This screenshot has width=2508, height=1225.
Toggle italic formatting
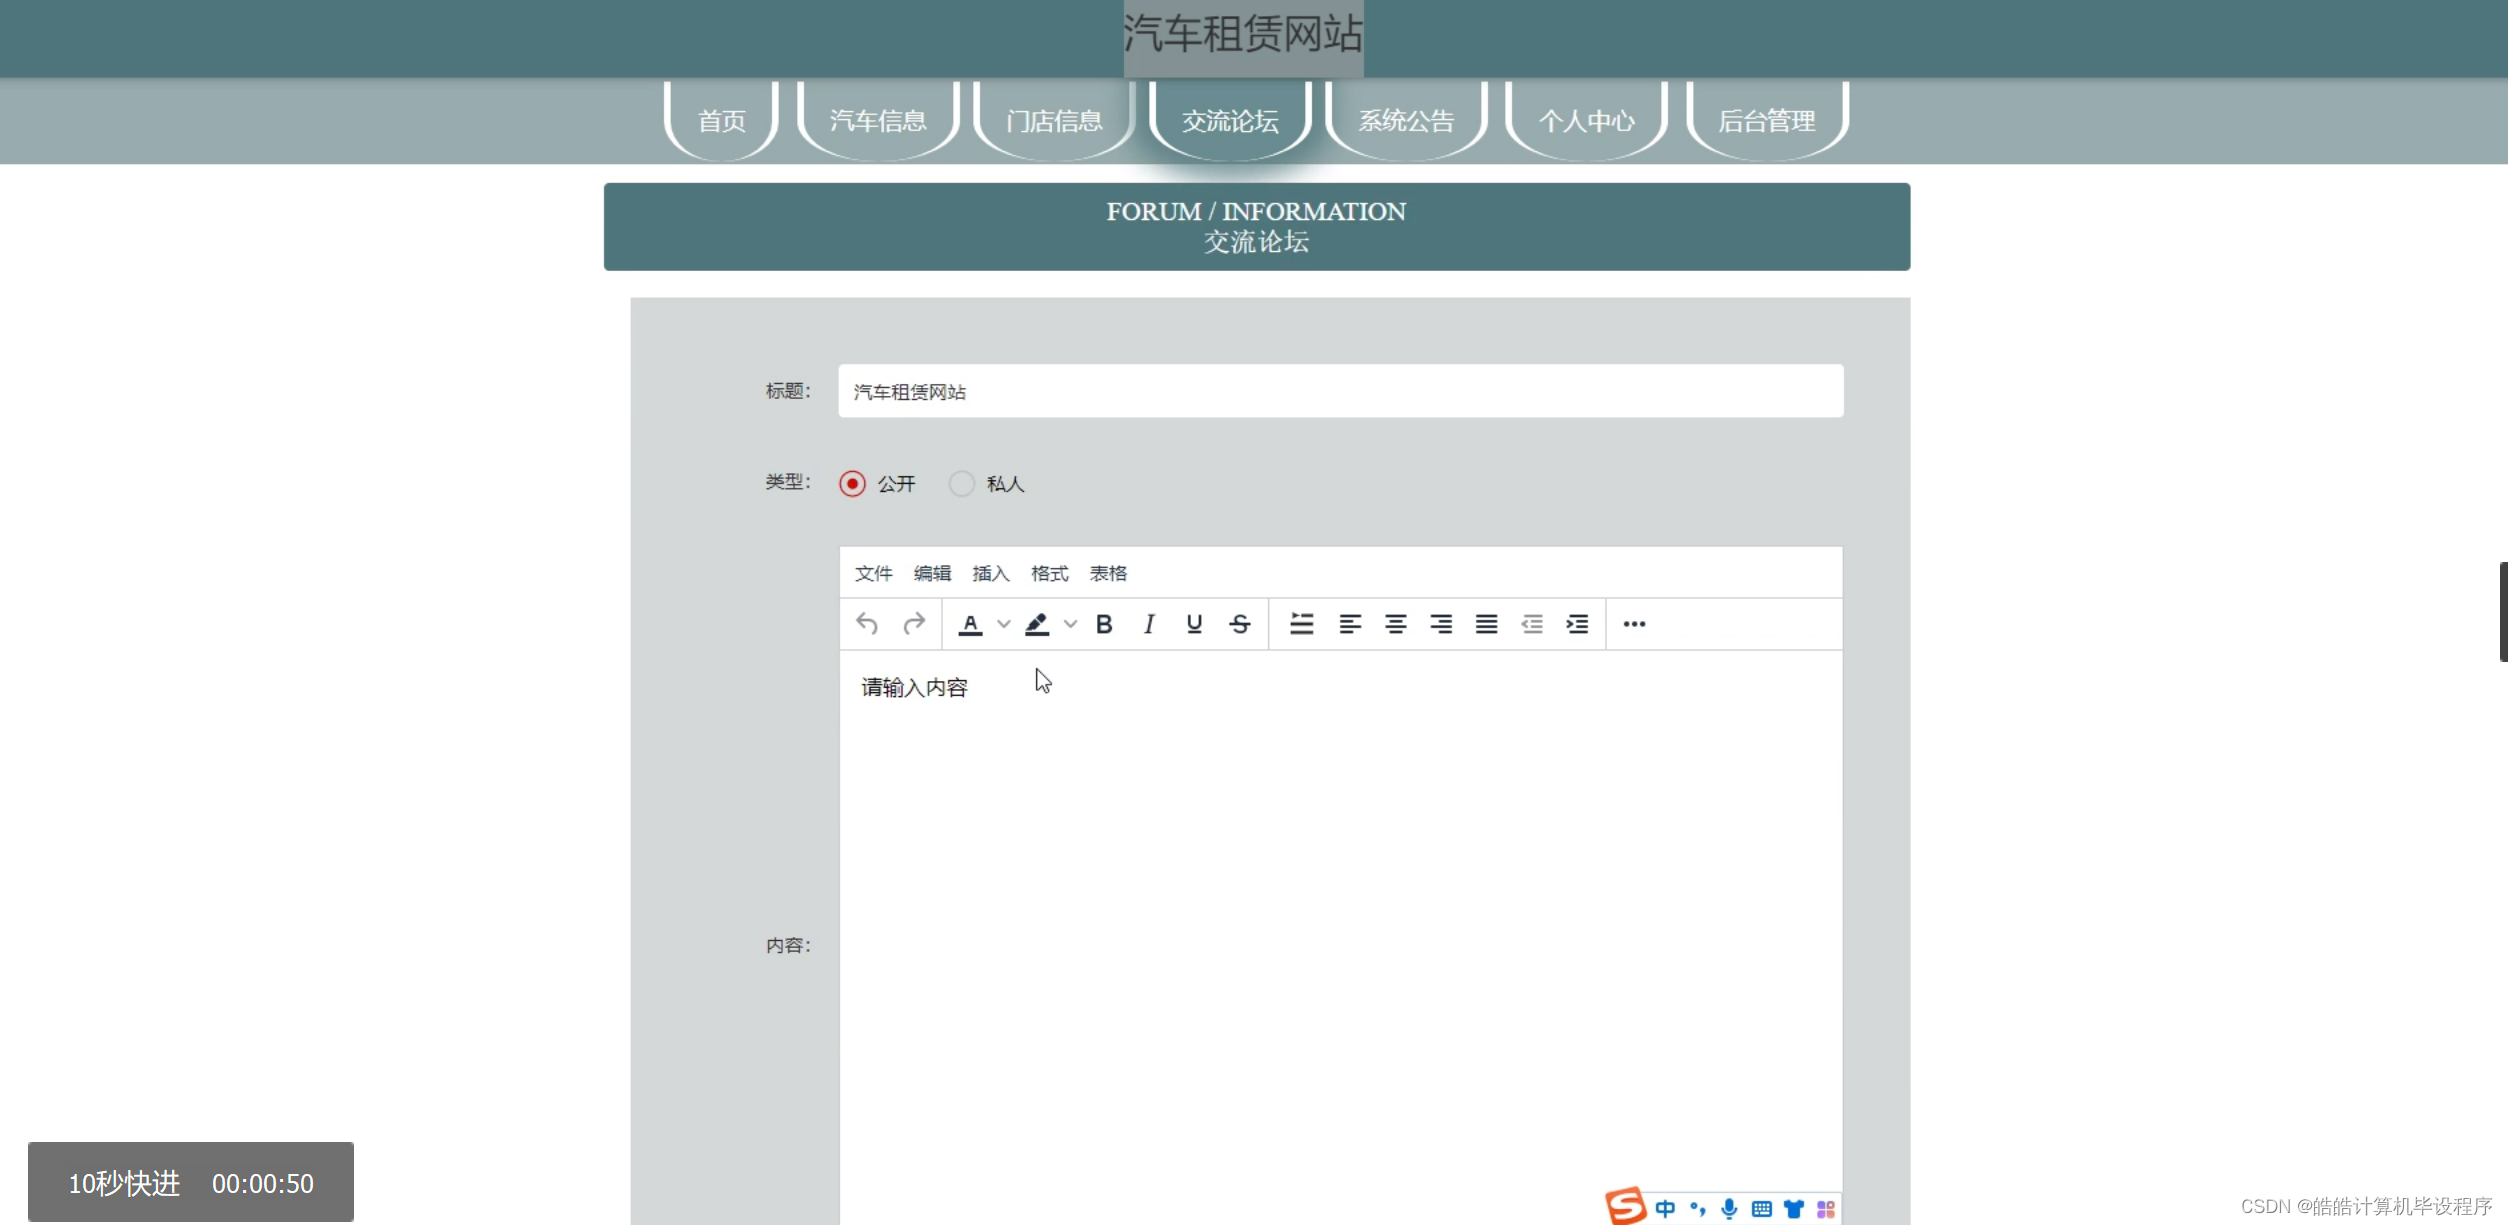tap(1149, 624)
